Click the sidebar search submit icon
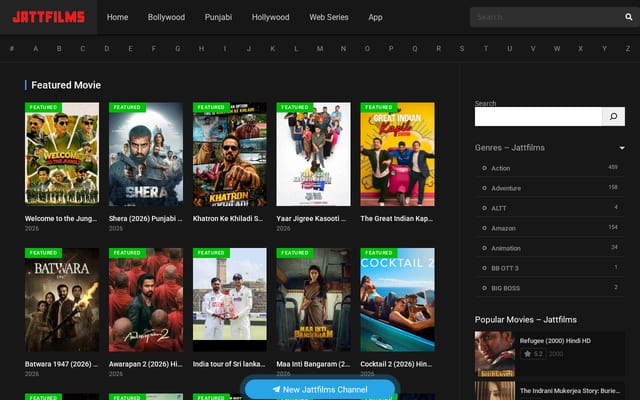 coord(613,116)
